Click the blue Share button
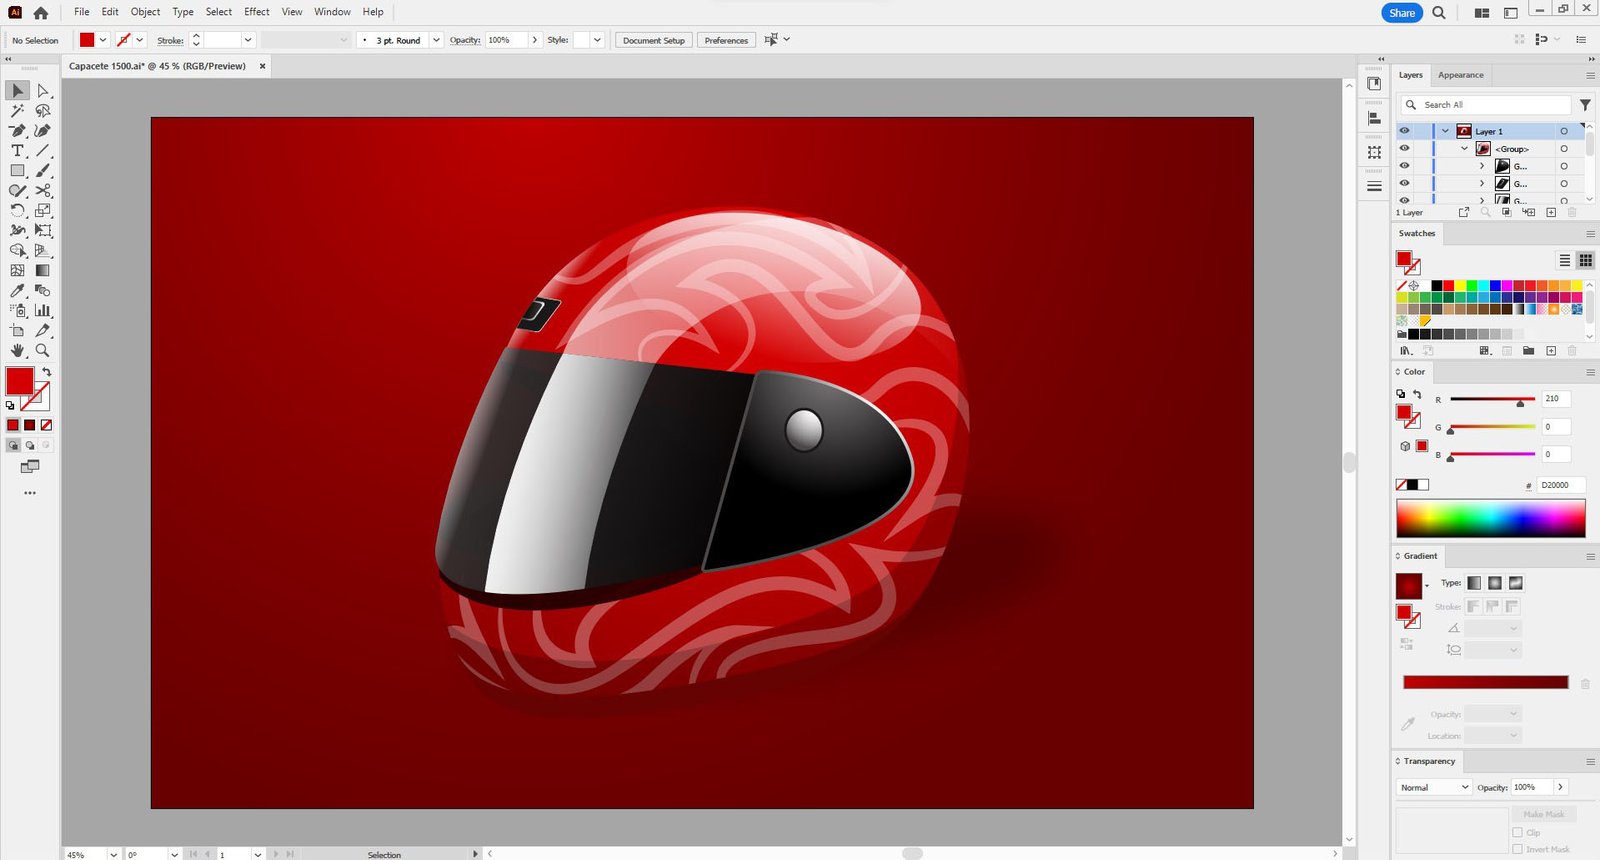 [1402, 13]
